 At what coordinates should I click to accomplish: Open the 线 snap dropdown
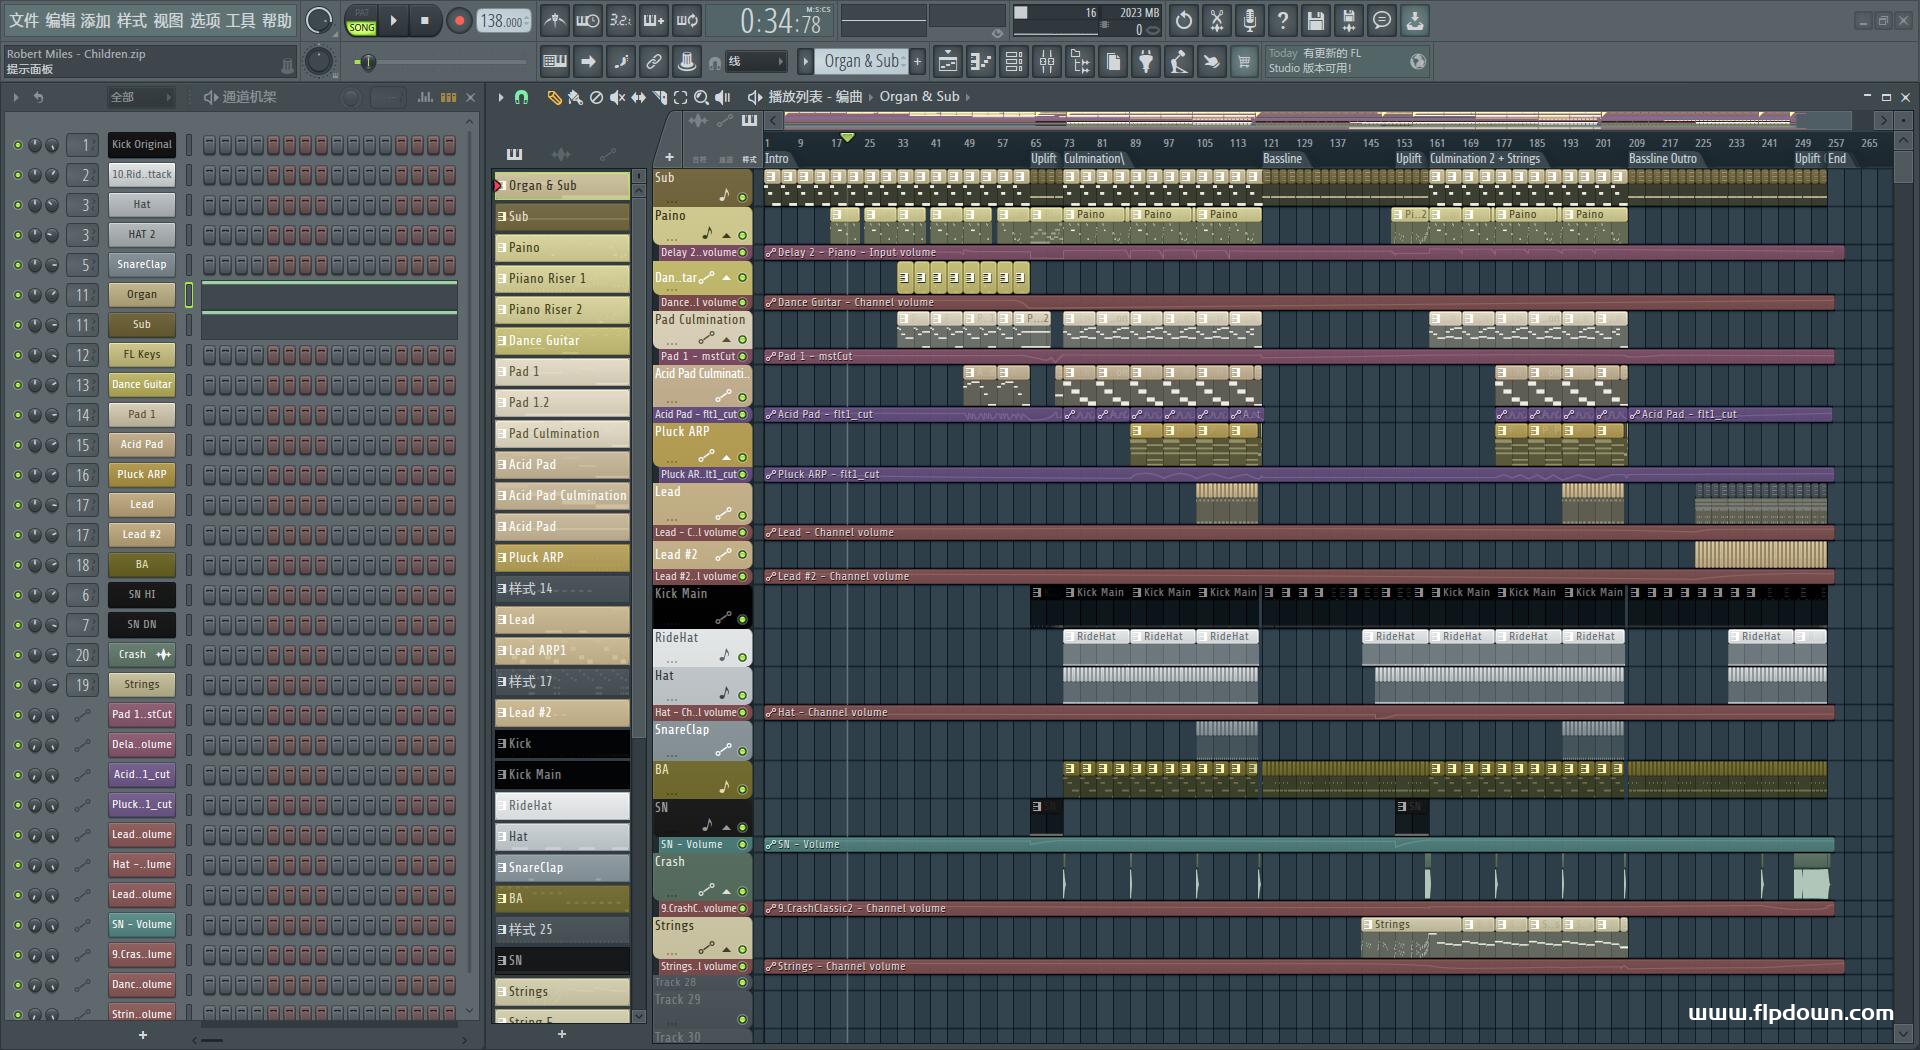click(x=755, y=62)
